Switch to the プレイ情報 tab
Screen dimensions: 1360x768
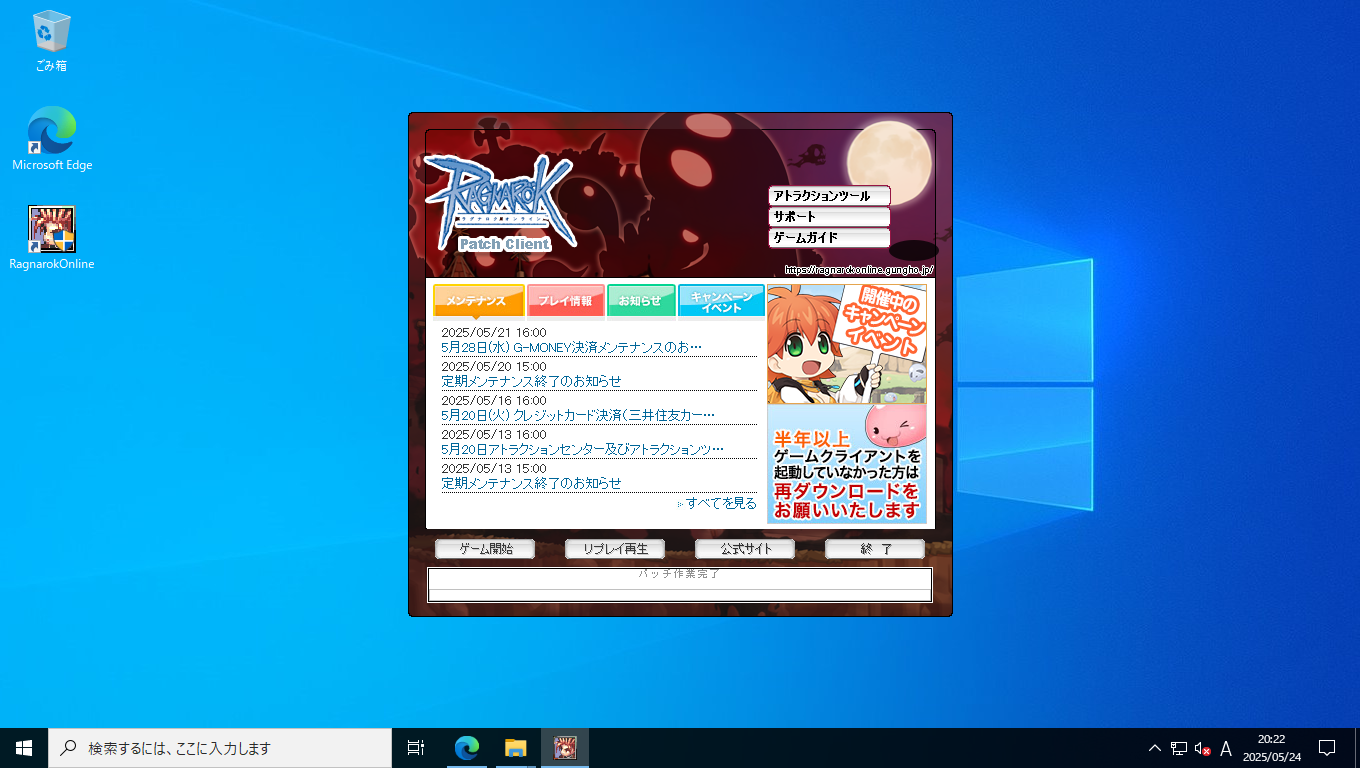pyautogui.click(x=566, y=301)
